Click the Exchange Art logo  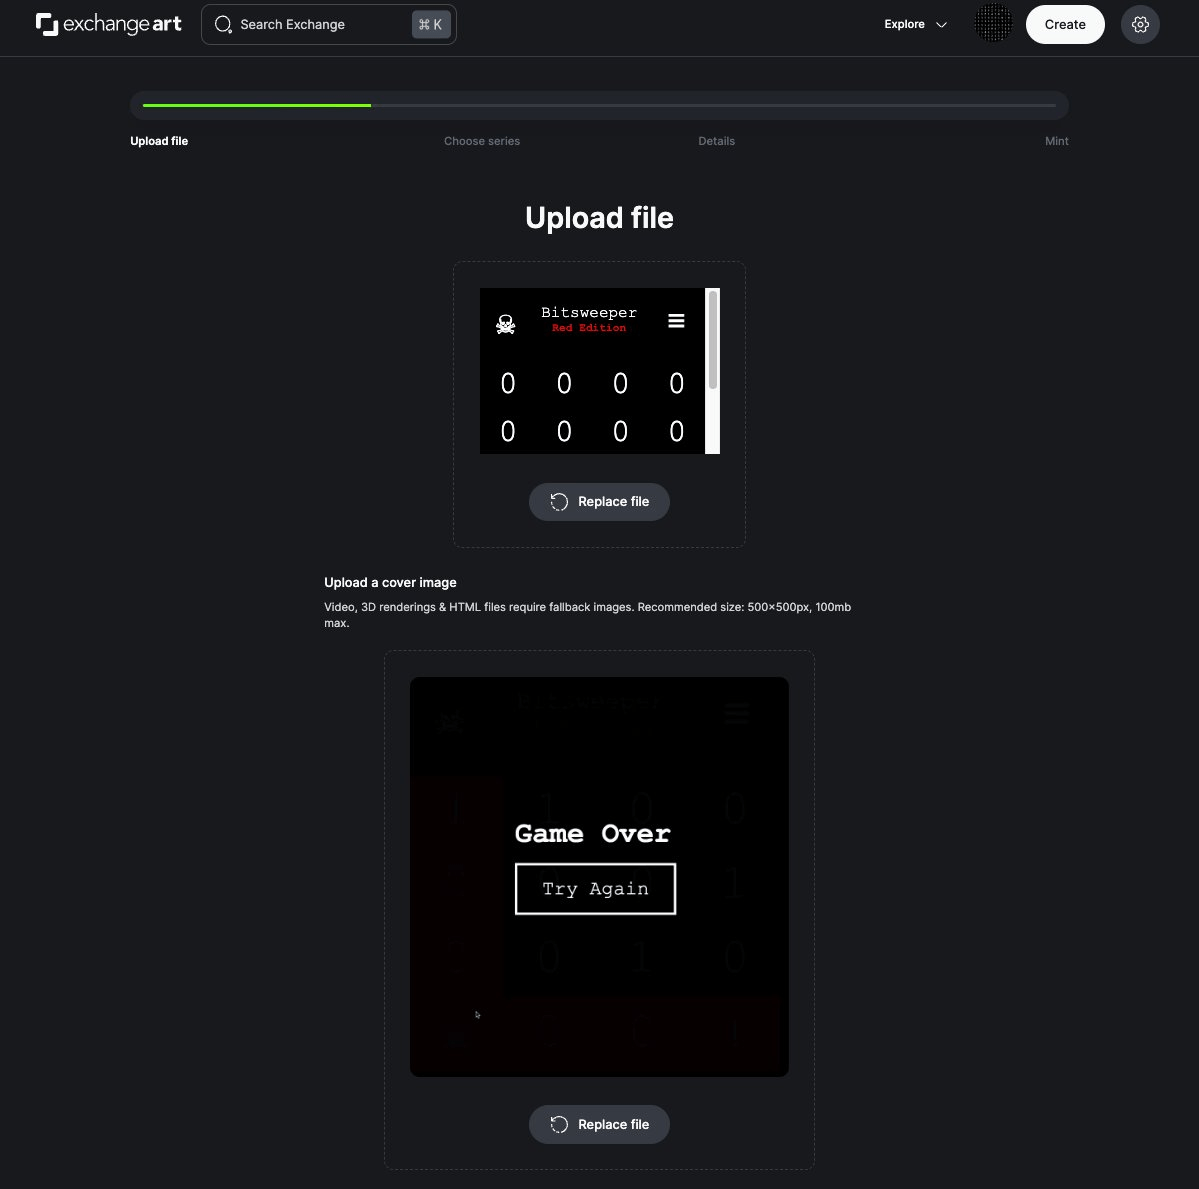coord(109,24)
